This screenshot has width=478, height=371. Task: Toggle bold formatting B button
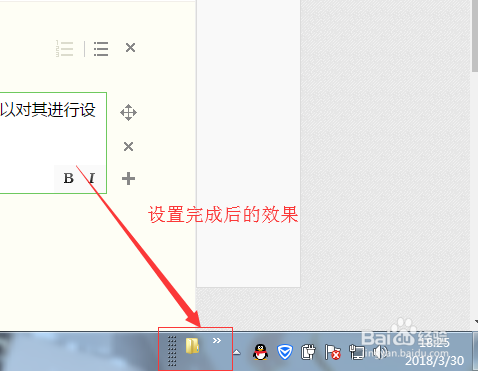(69, 178)
